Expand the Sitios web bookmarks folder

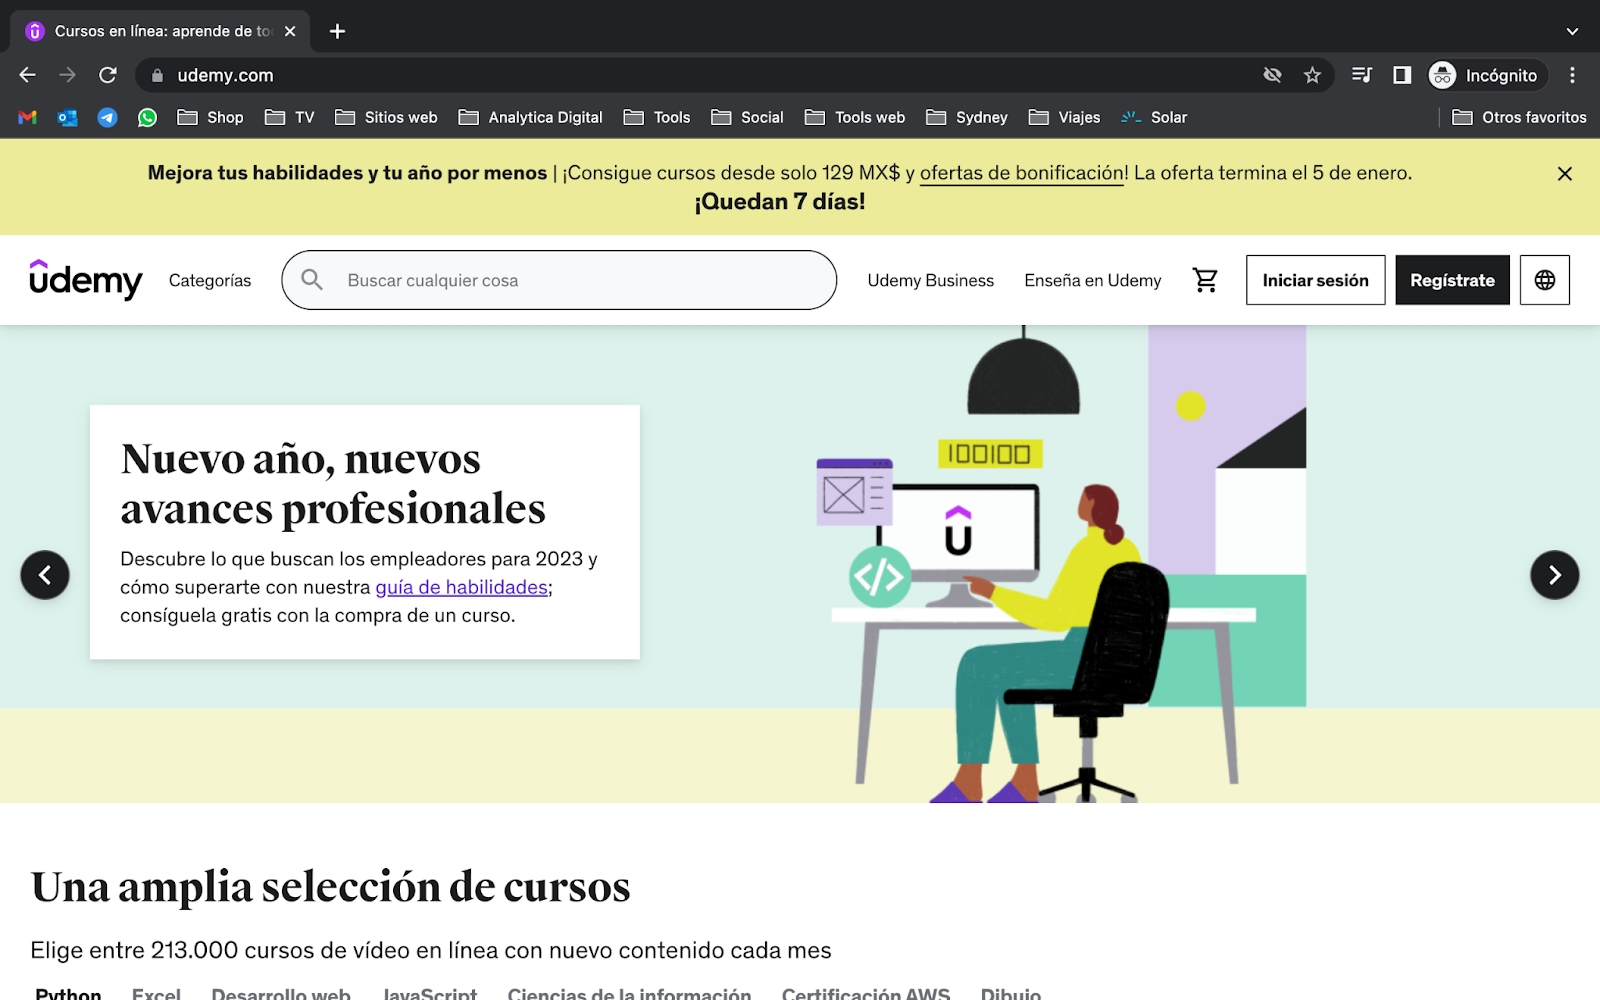tap(386, 117)
